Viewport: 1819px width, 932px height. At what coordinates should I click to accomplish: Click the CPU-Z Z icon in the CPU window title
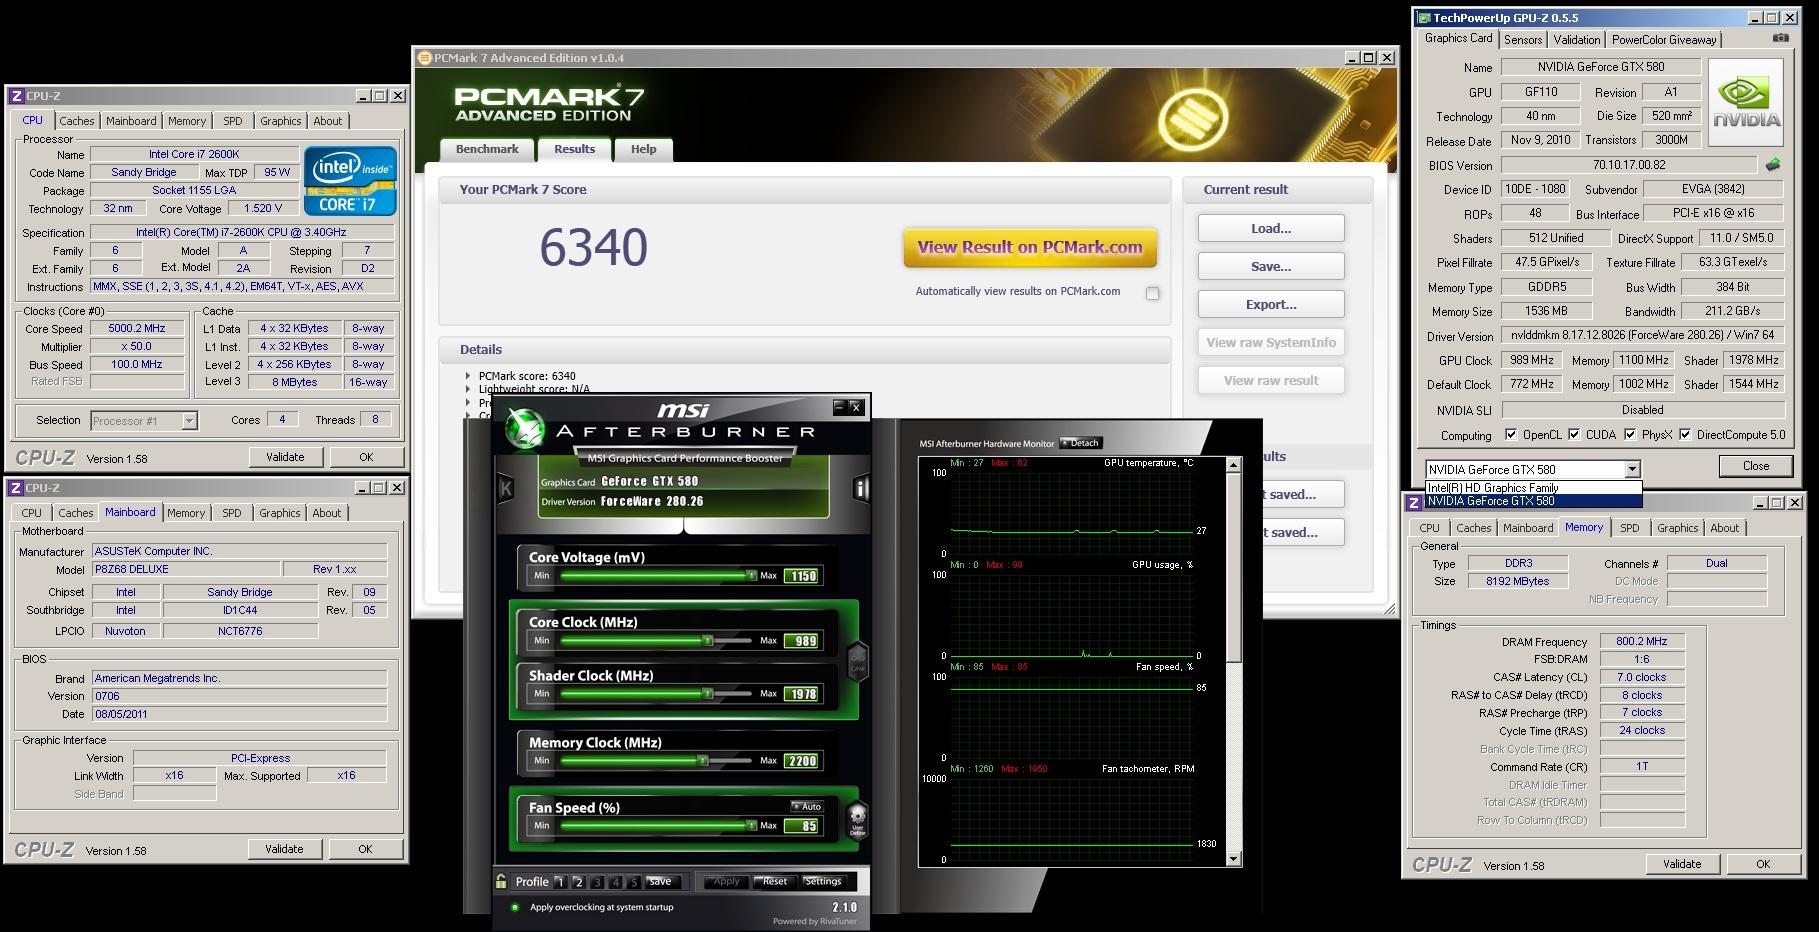16,96
